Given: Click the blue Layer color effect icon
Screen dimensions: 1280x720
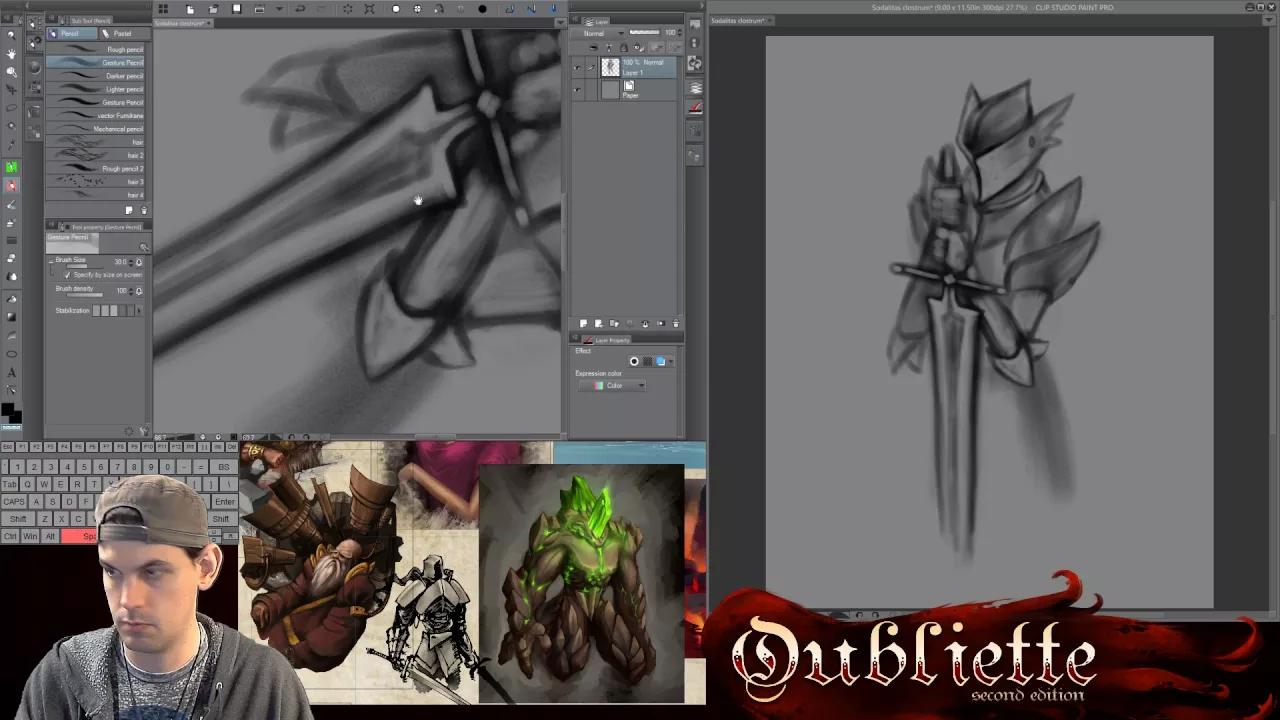Looking at the screenshot, I should 660,361.
